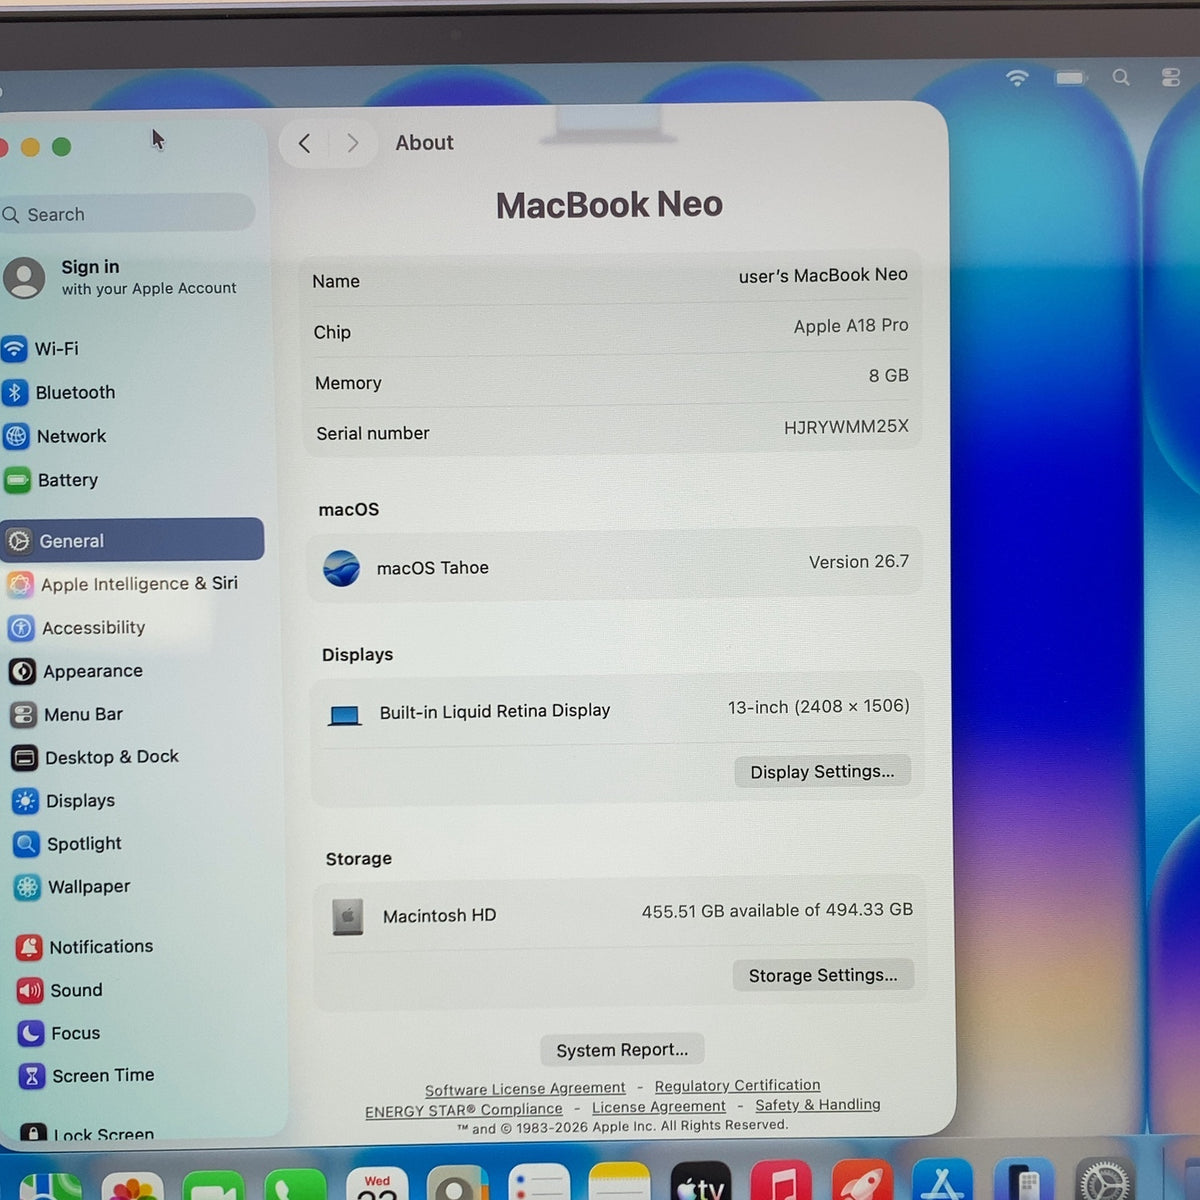Click the Display Settings button

pos(822,771)
